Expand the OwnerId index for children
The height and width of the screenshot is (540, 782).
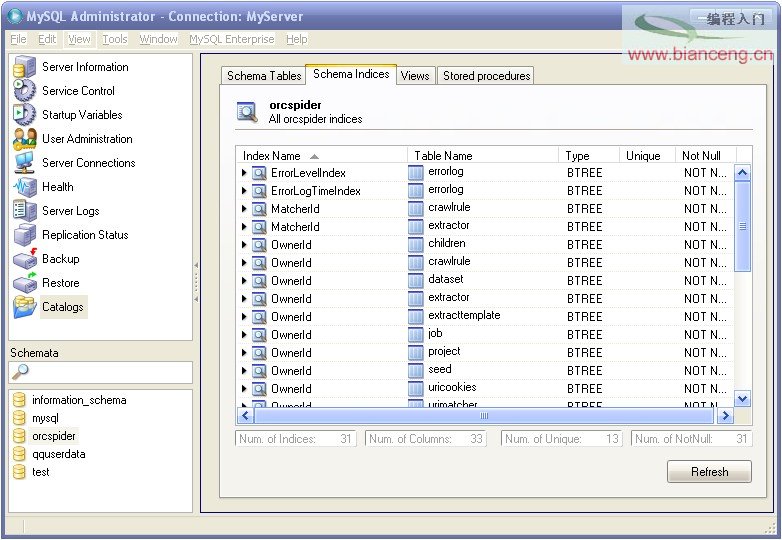244,245
